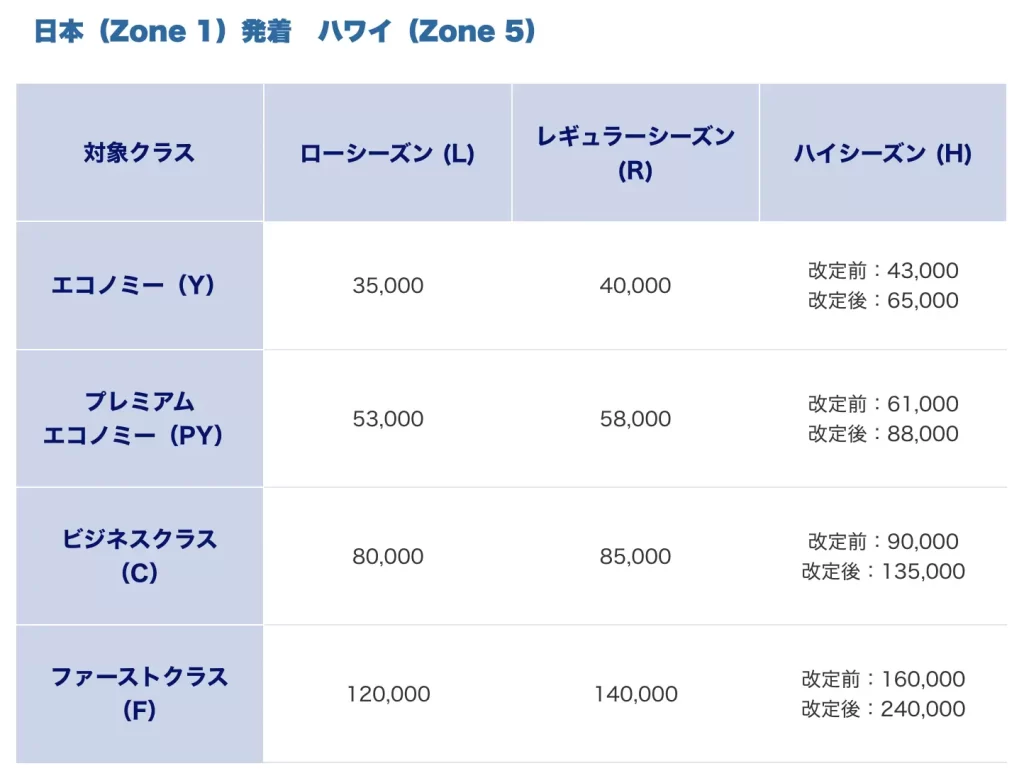Viewport: 1024px width, 783px height.
Task: Click the 日本（Zone 1）発着 ハワイ heading
Action: click(285, 32)
